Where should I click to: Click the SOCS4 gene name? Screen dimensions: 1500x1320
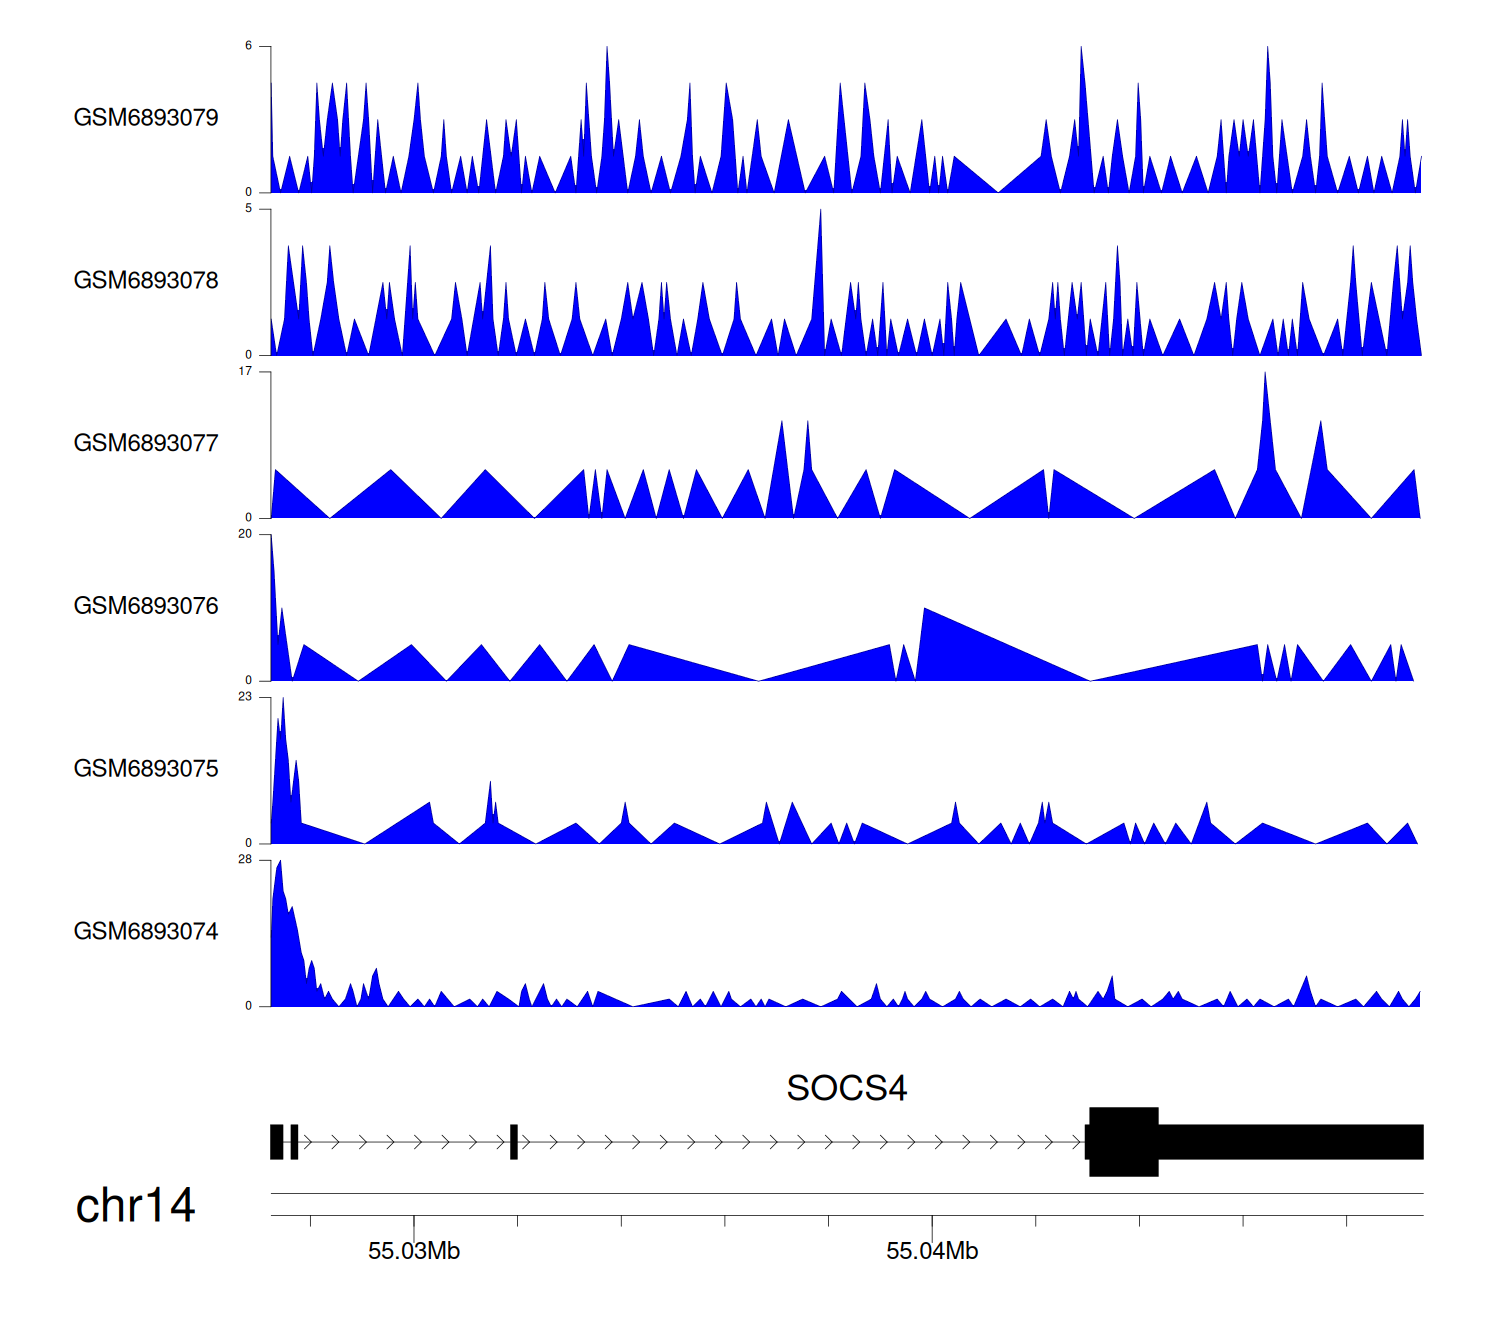[846, 1088]
